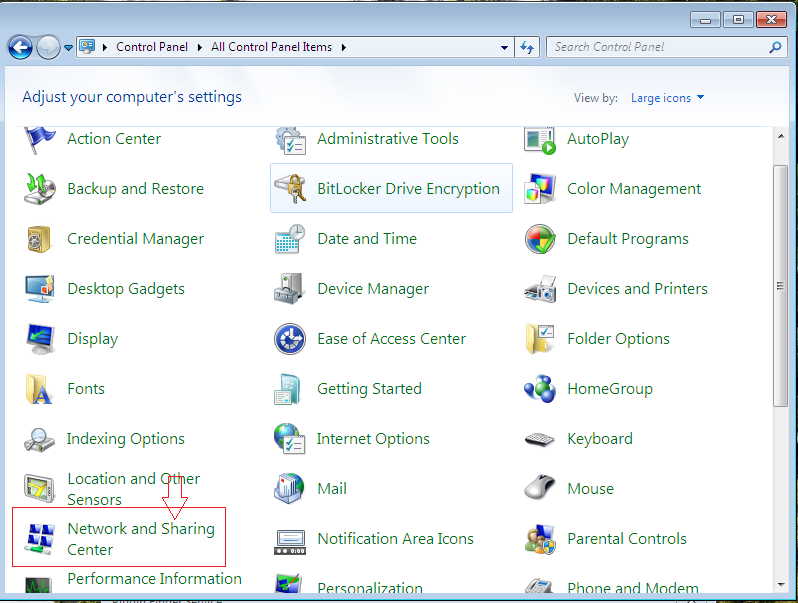Open the Administrative Tools link
This screenshot has width=798, height=603.
click(388, 139)
